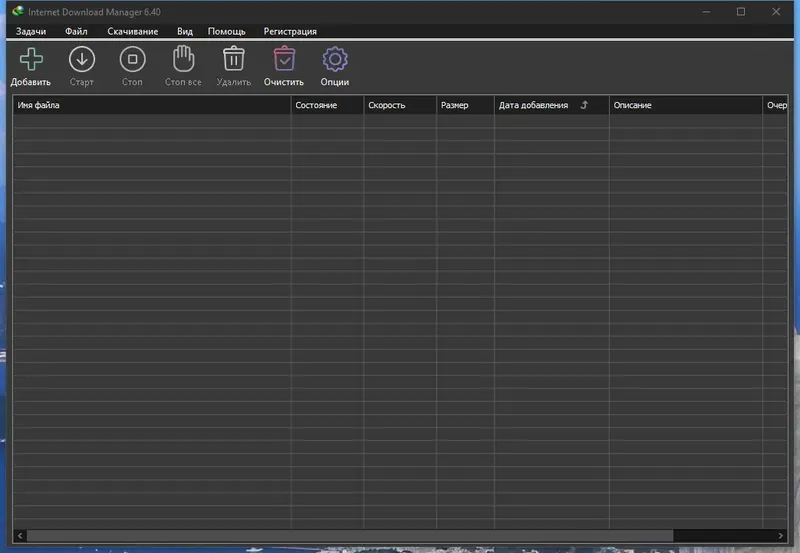Click the Стоп все hand icon
Viewport: 800px width, 553px height.
pyautogui.click(x=183, y=59)
